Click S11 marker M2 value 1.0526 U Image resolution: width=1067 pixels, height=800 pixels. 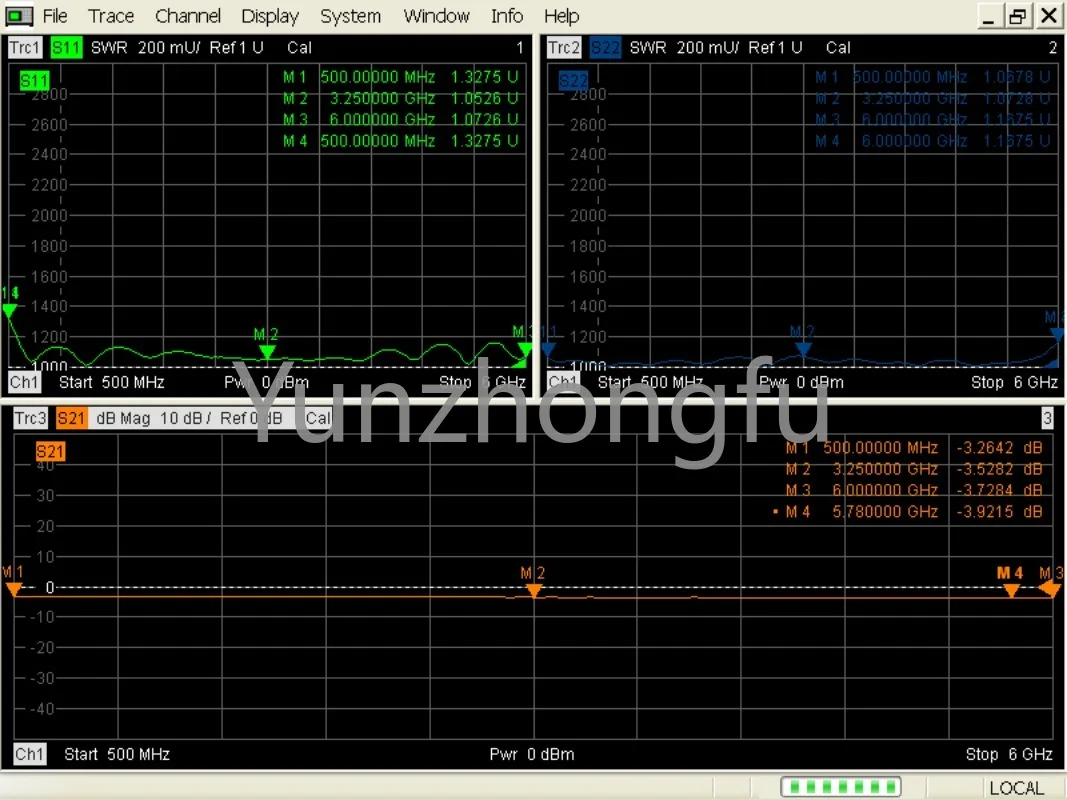coord(484,99)
